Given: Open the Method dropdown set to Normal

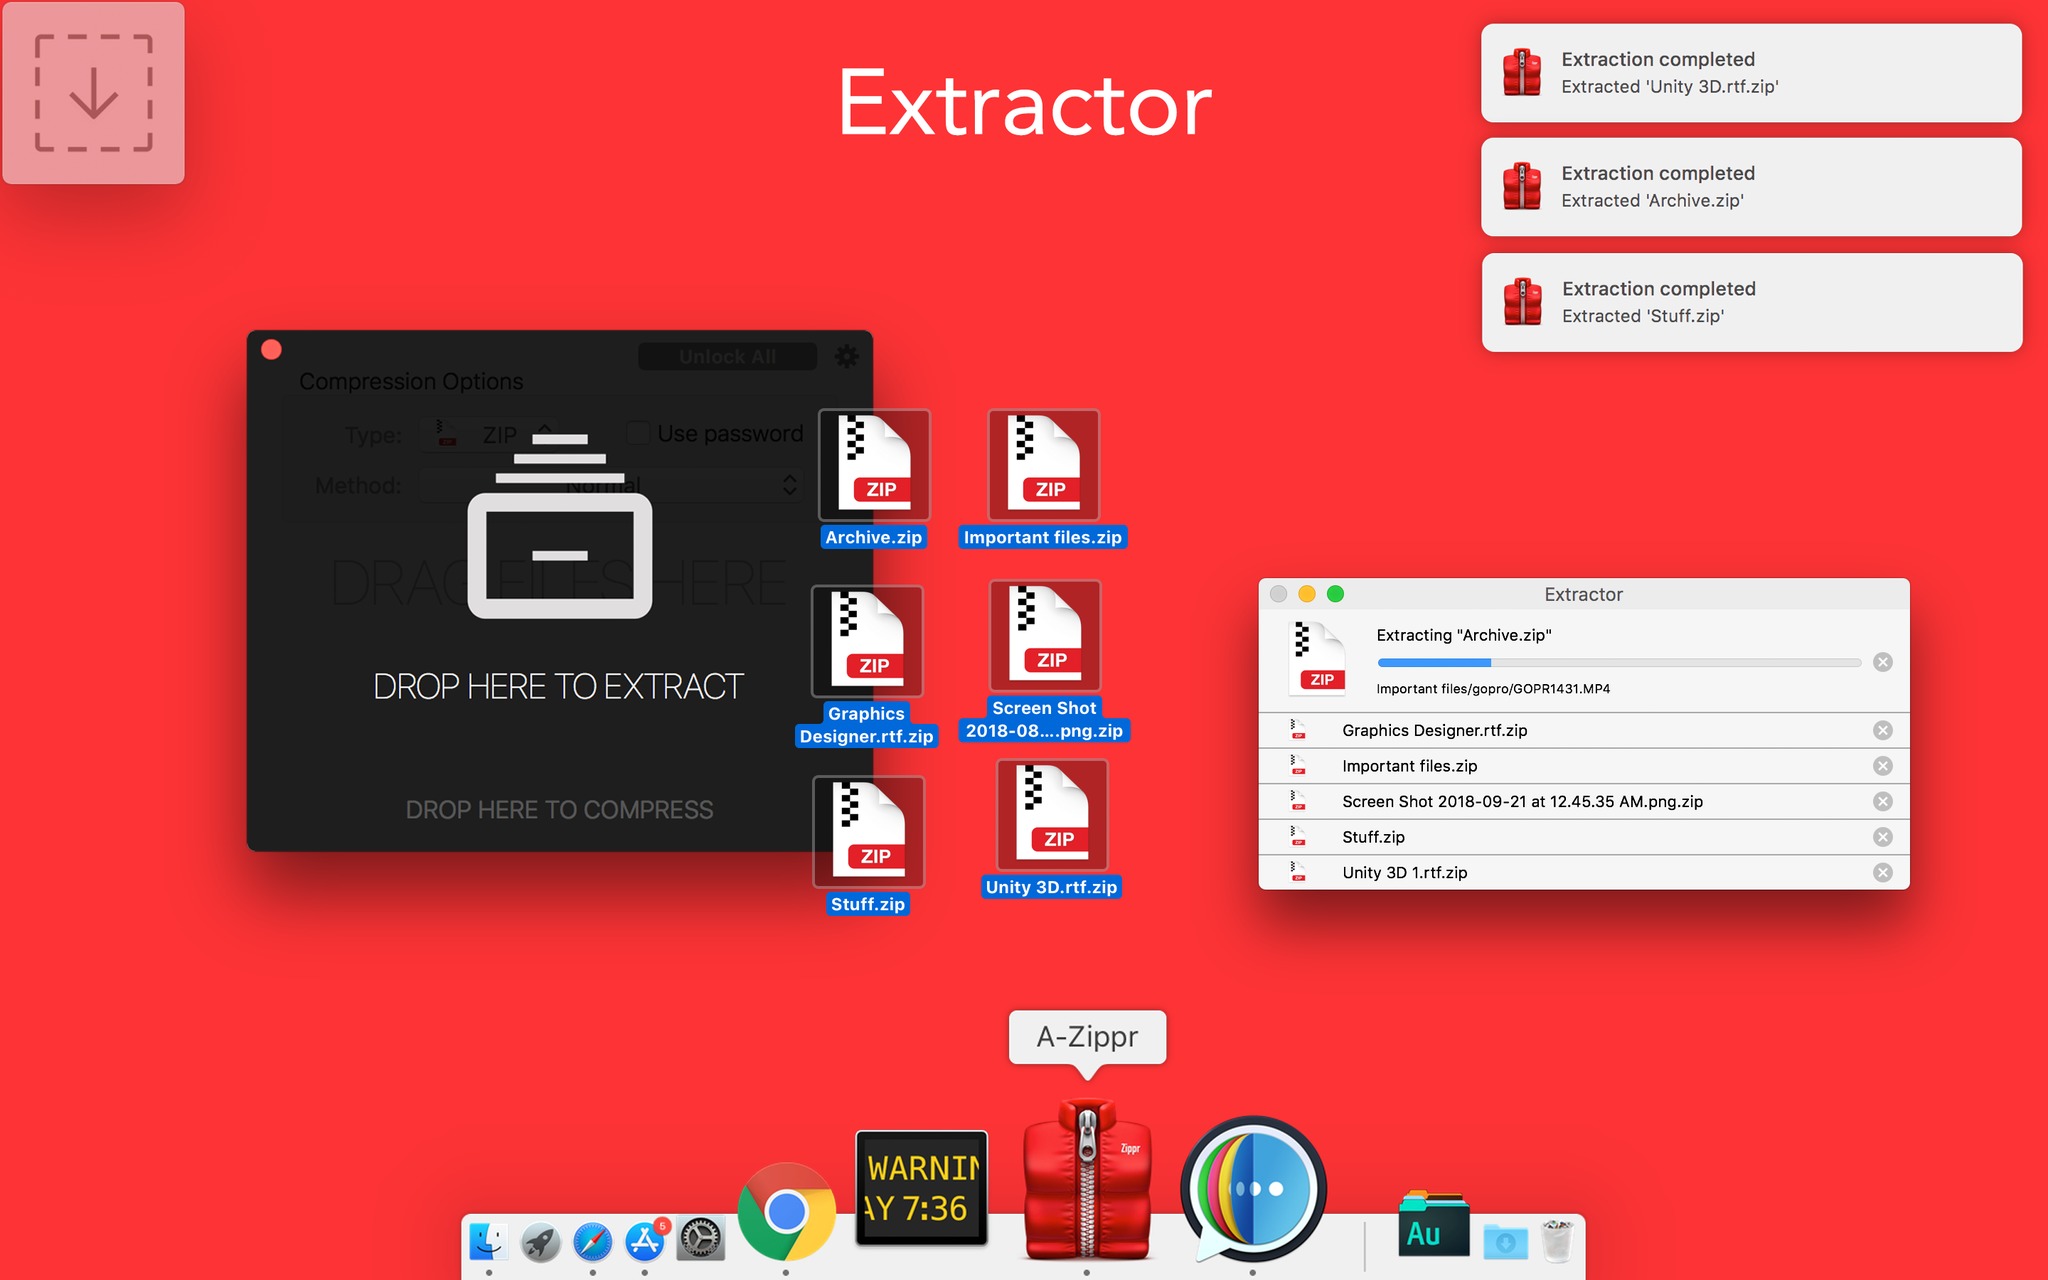Looking at the screenshot, I should [x=610, y=486].
